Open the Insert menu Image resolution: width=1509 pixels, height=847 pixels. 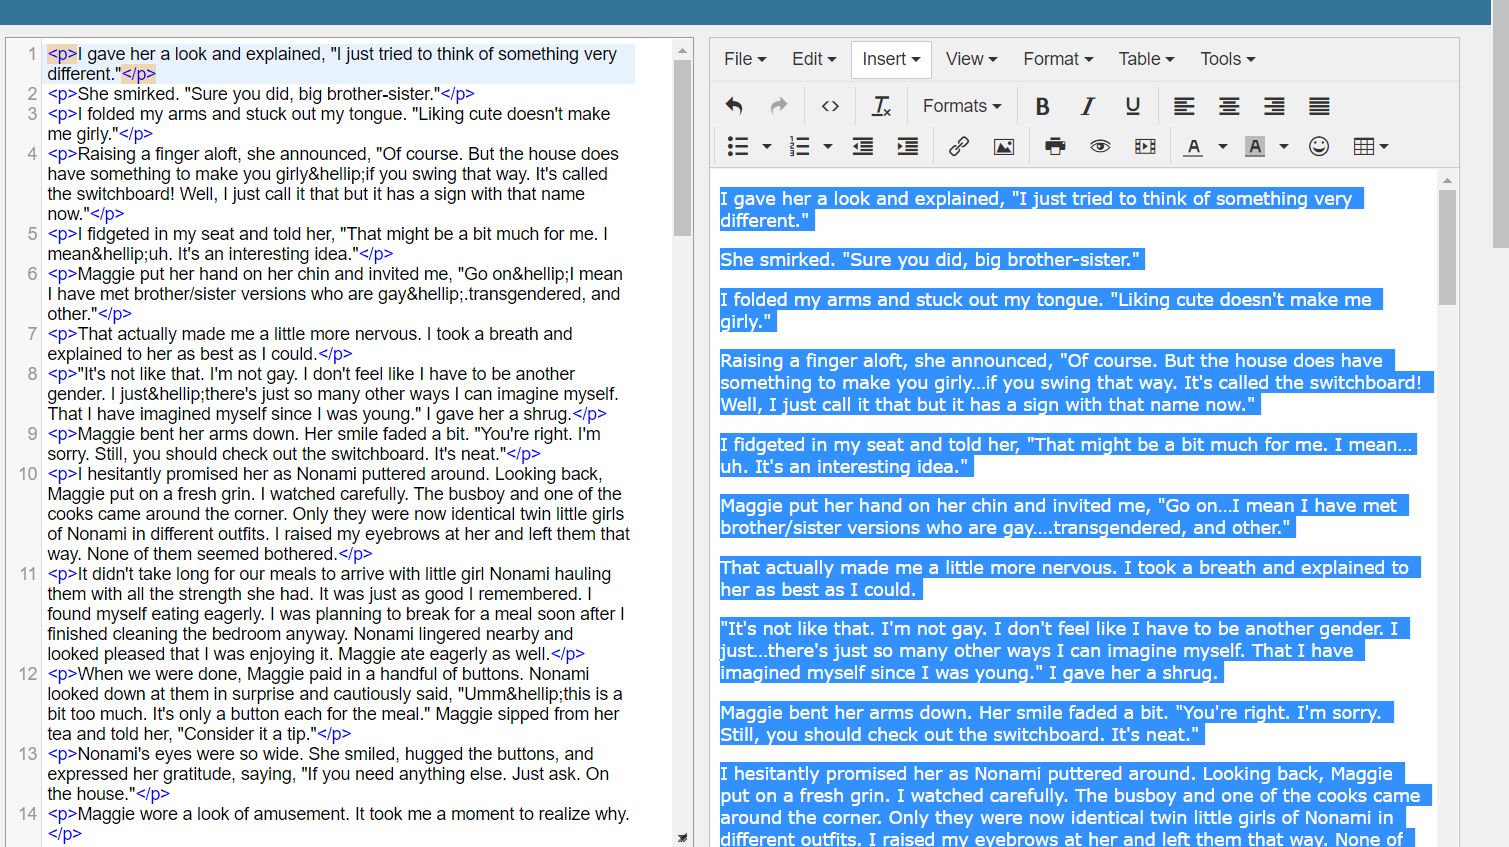pyautogui.click(x=891, y=59)
